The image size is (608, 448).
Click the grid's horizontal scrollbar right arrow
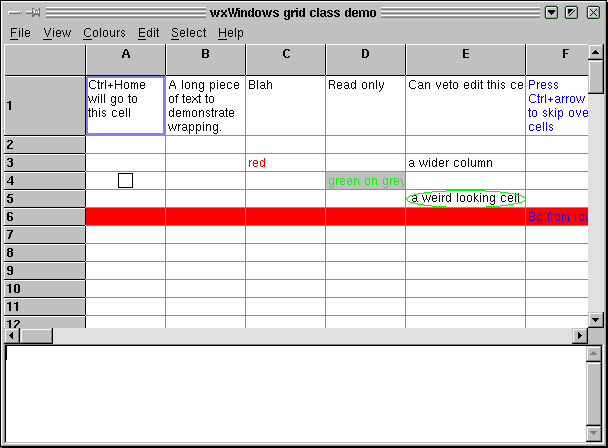click(x=580, y=336)
